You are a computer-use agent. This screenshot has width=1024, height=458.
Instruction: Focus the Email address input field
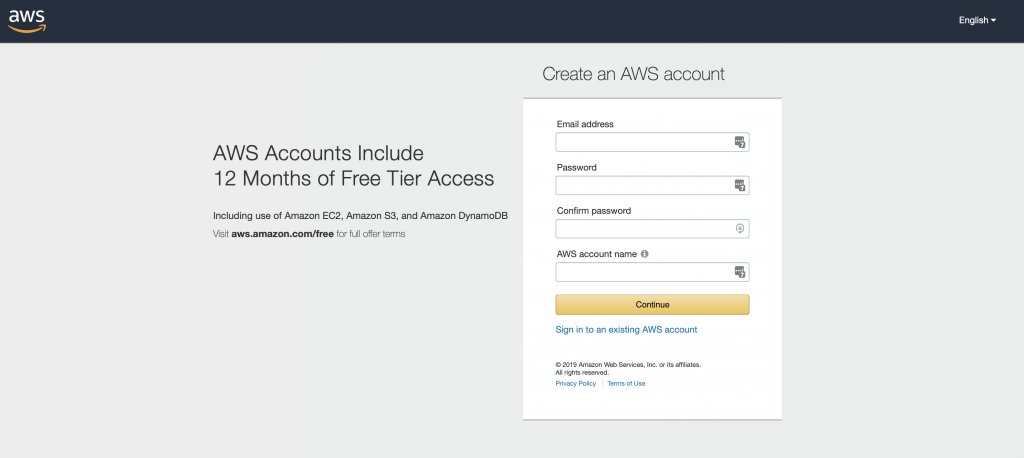point(652,142)
